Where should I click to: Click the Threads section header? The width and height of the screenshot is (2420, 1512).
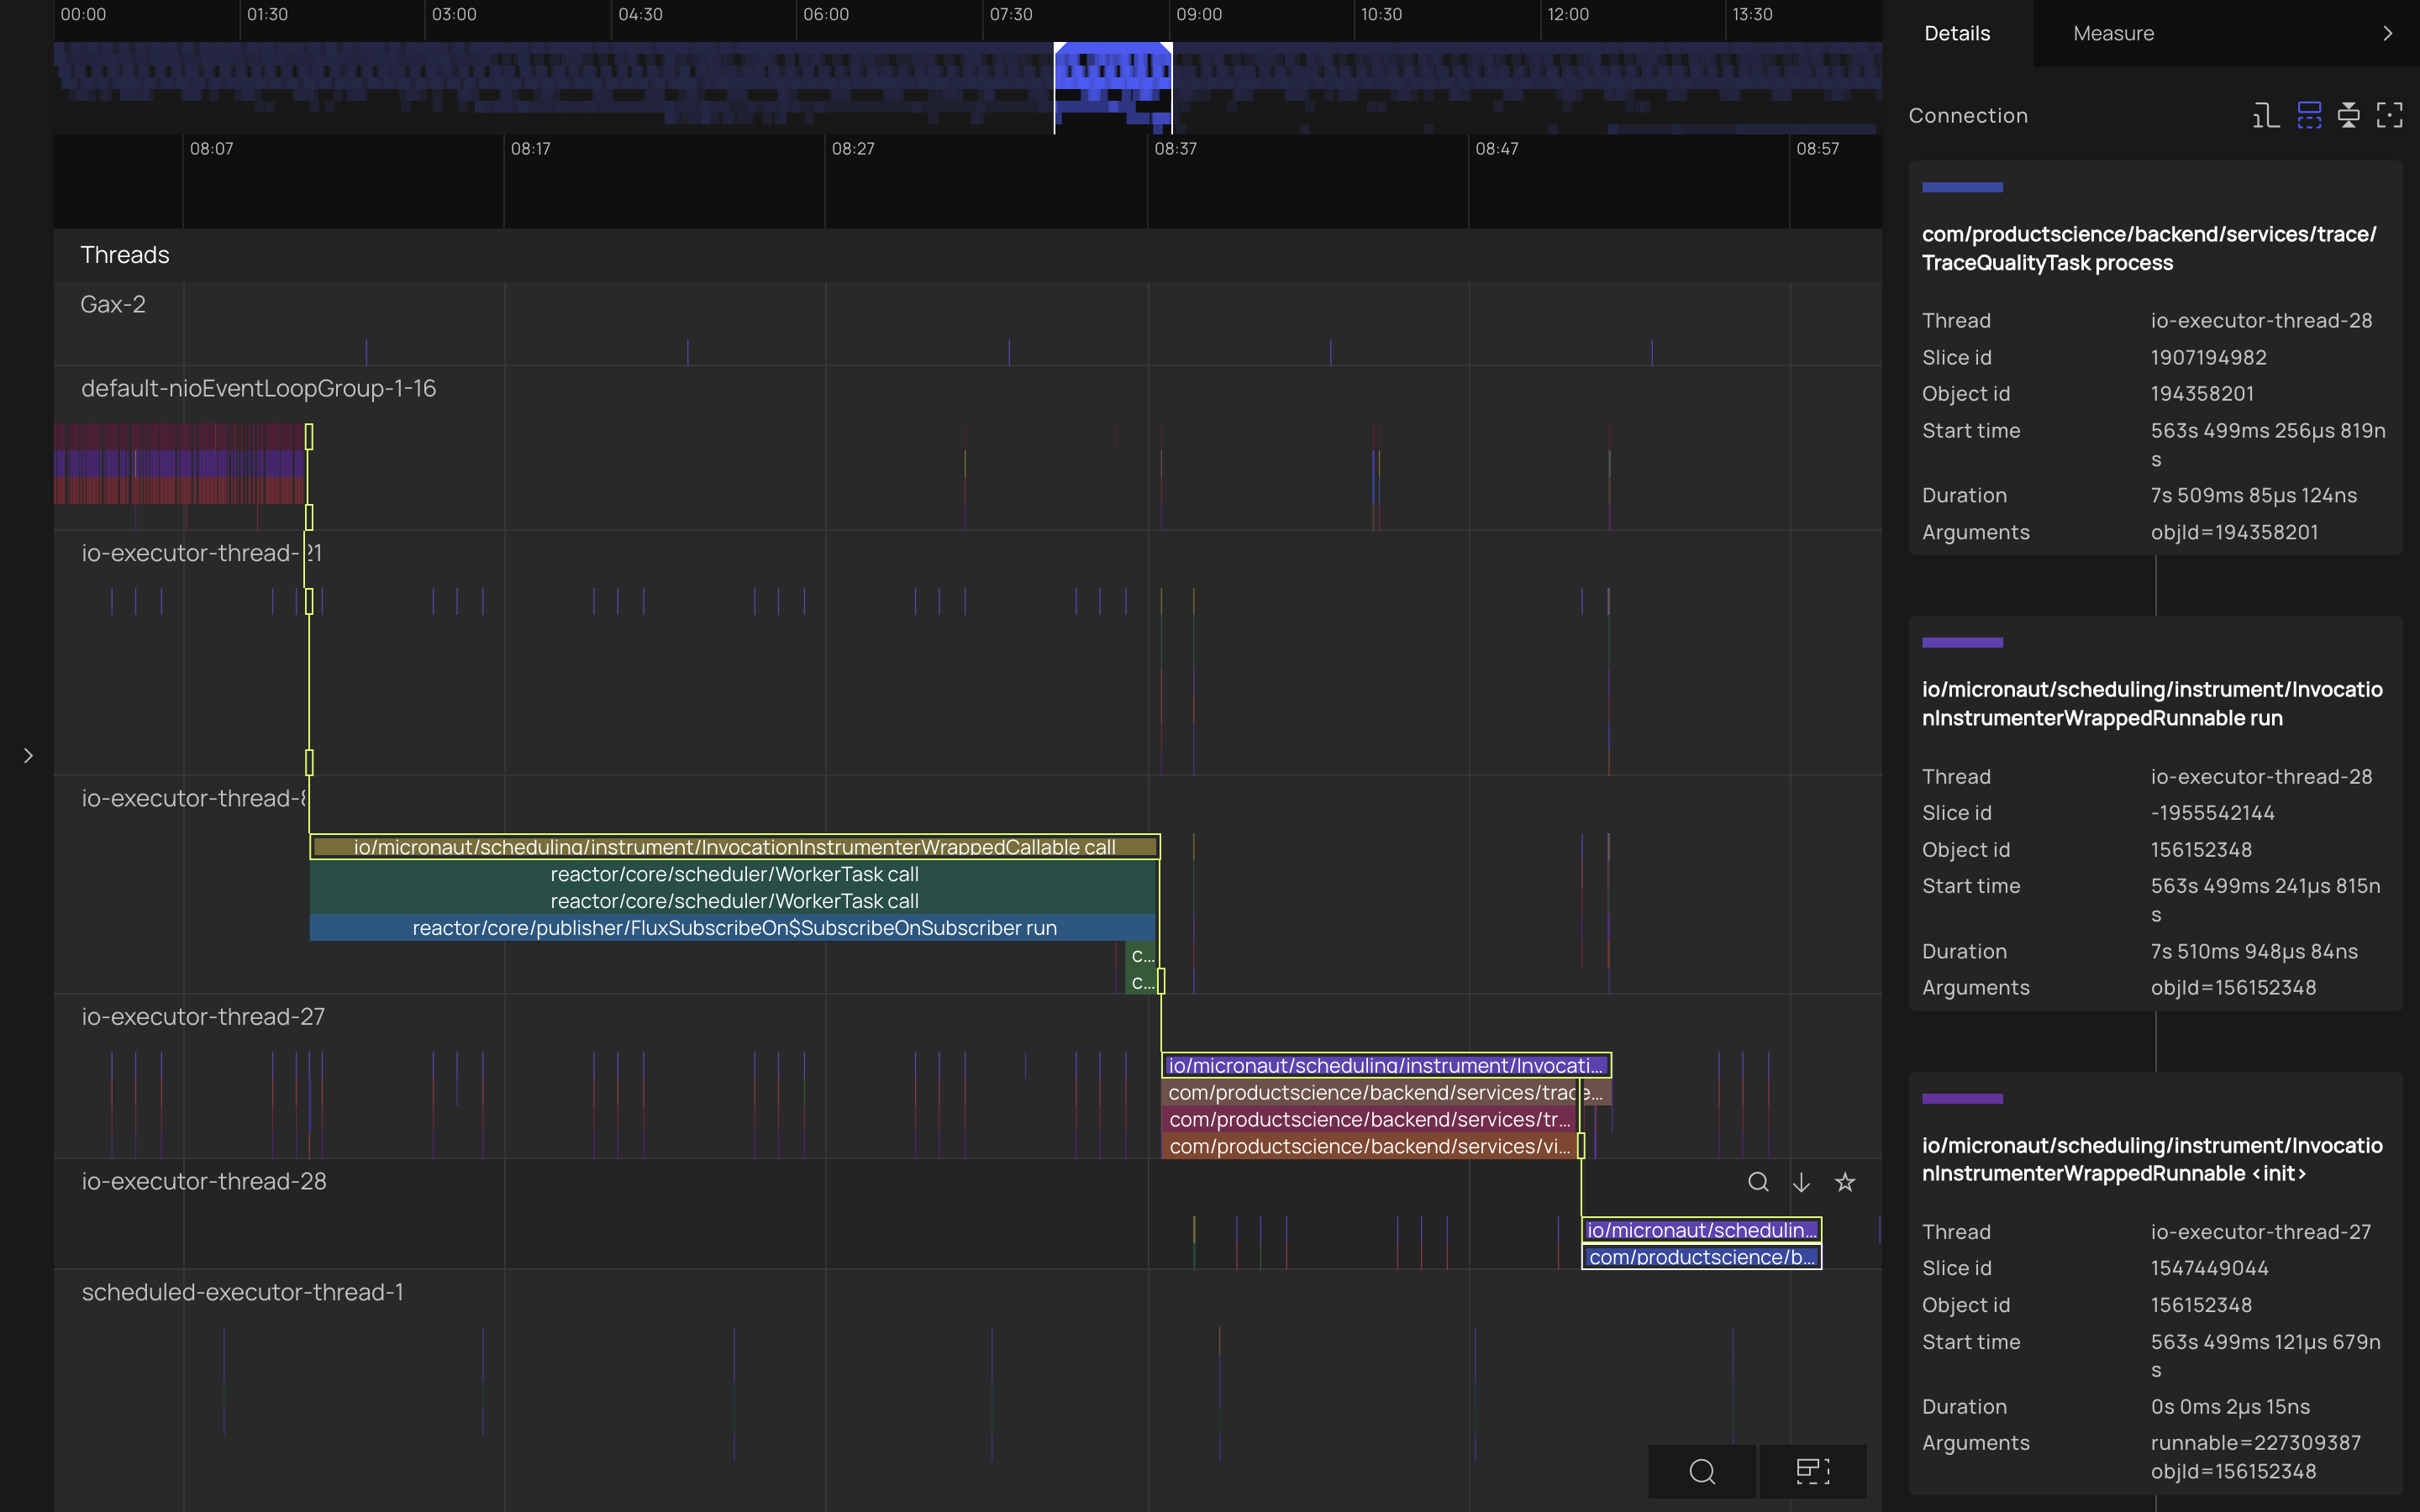tap(125, 254)
